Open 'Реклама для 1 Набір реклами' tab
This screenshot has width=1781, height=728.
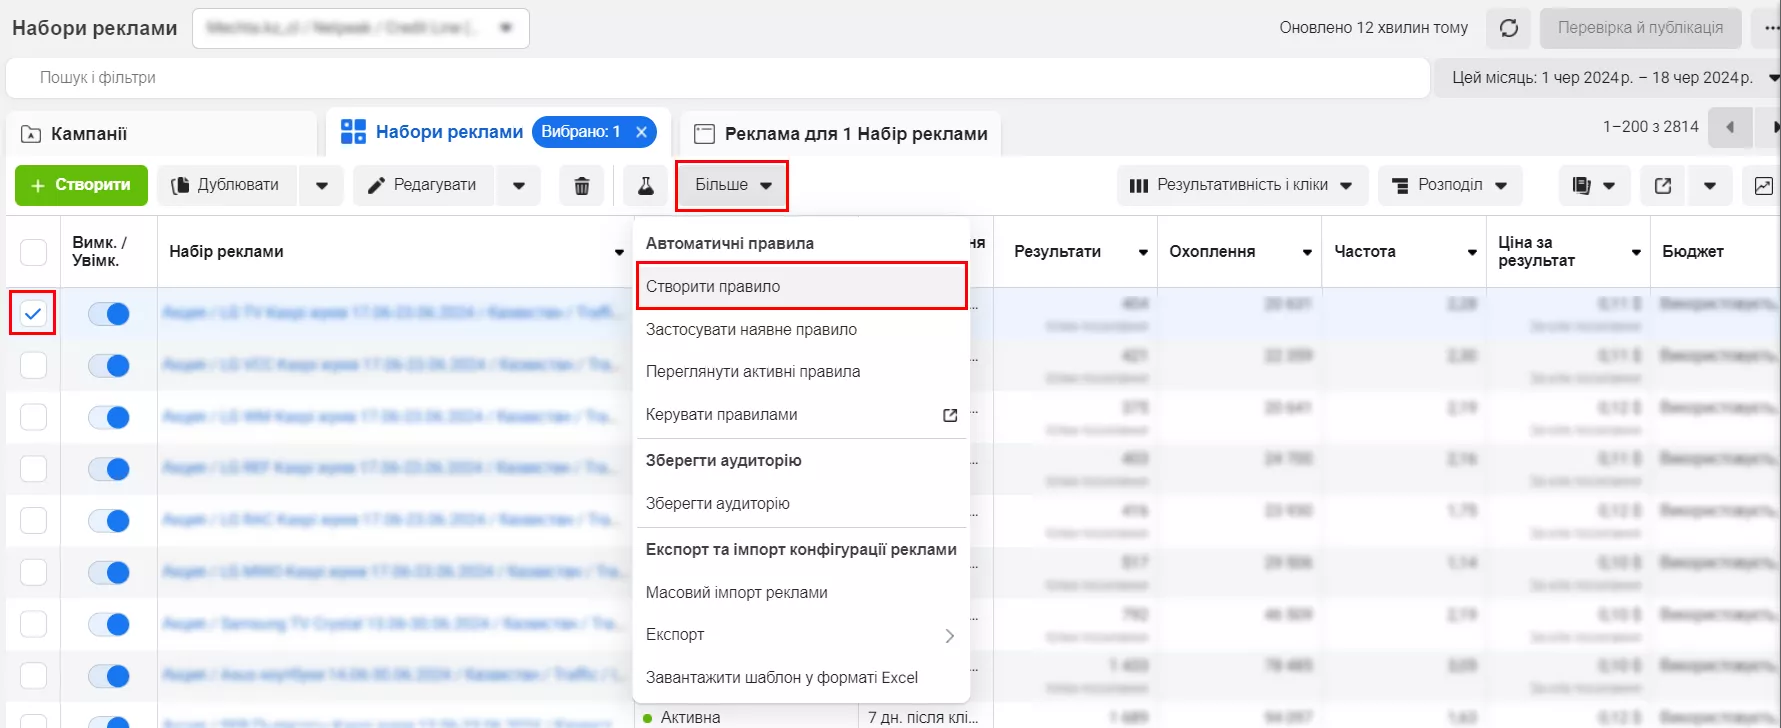coord(840,134)
